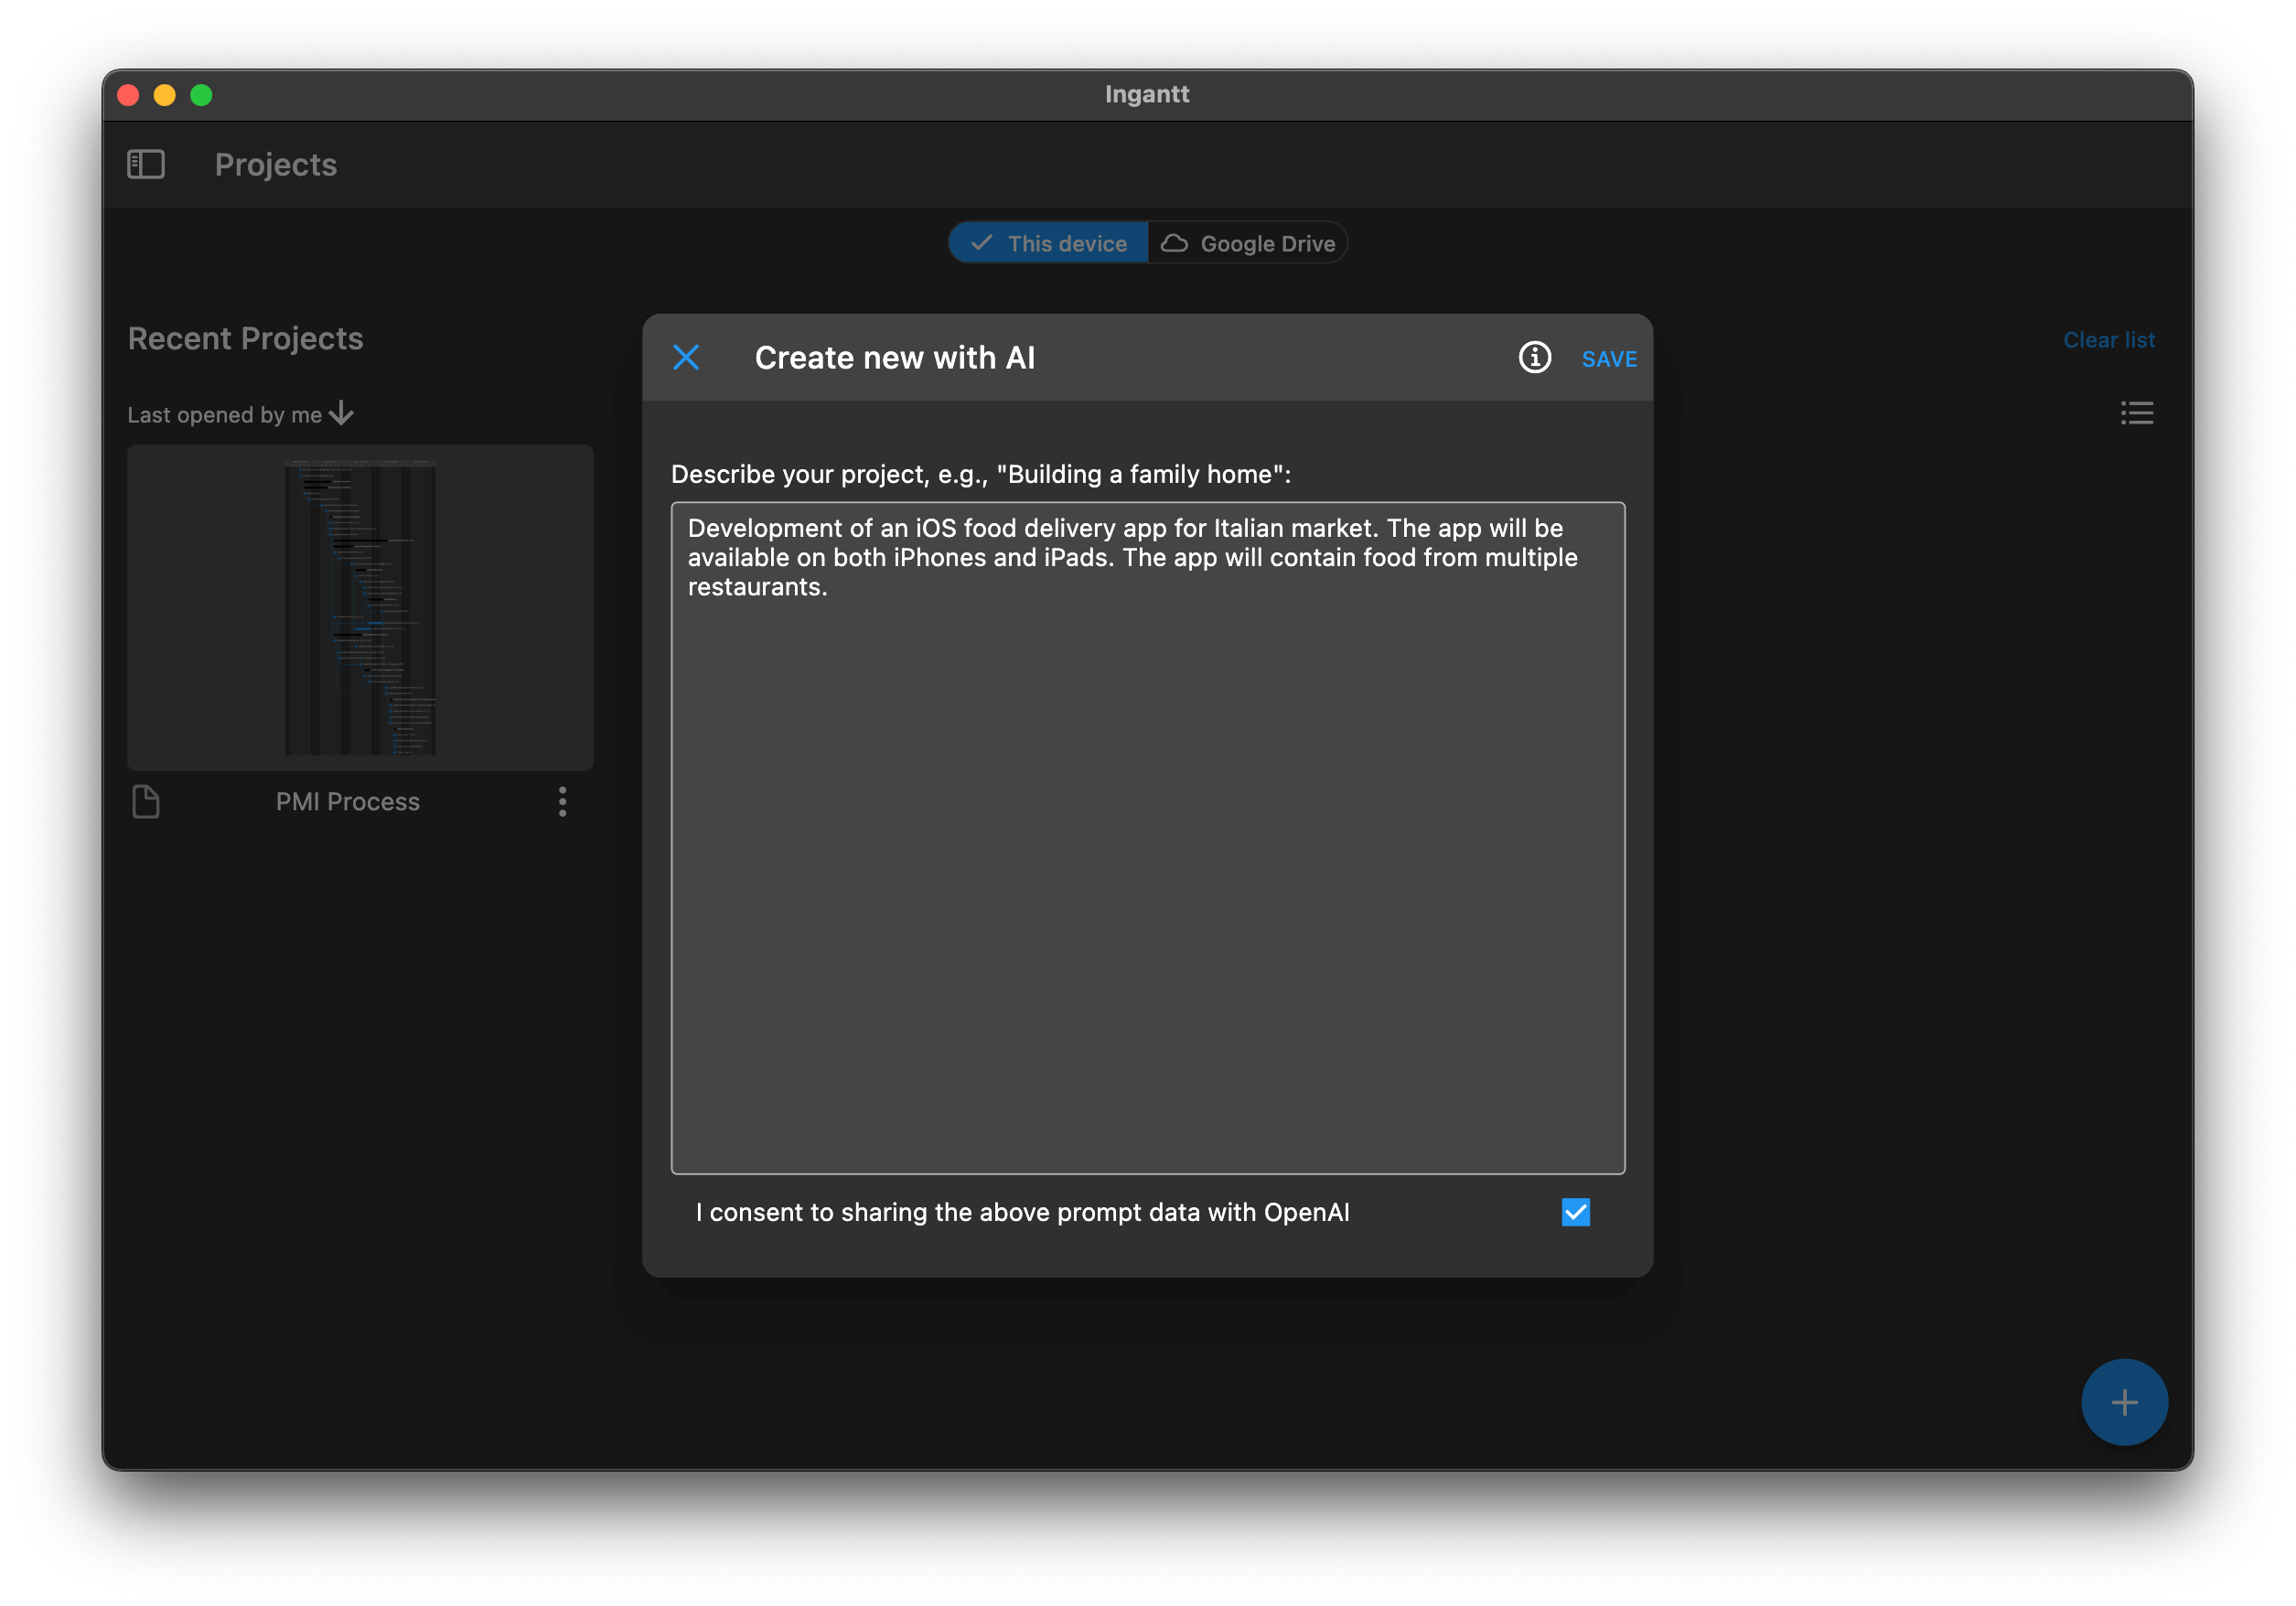Maximize the Ingantt window with the green button

click(x=201, y=95)
